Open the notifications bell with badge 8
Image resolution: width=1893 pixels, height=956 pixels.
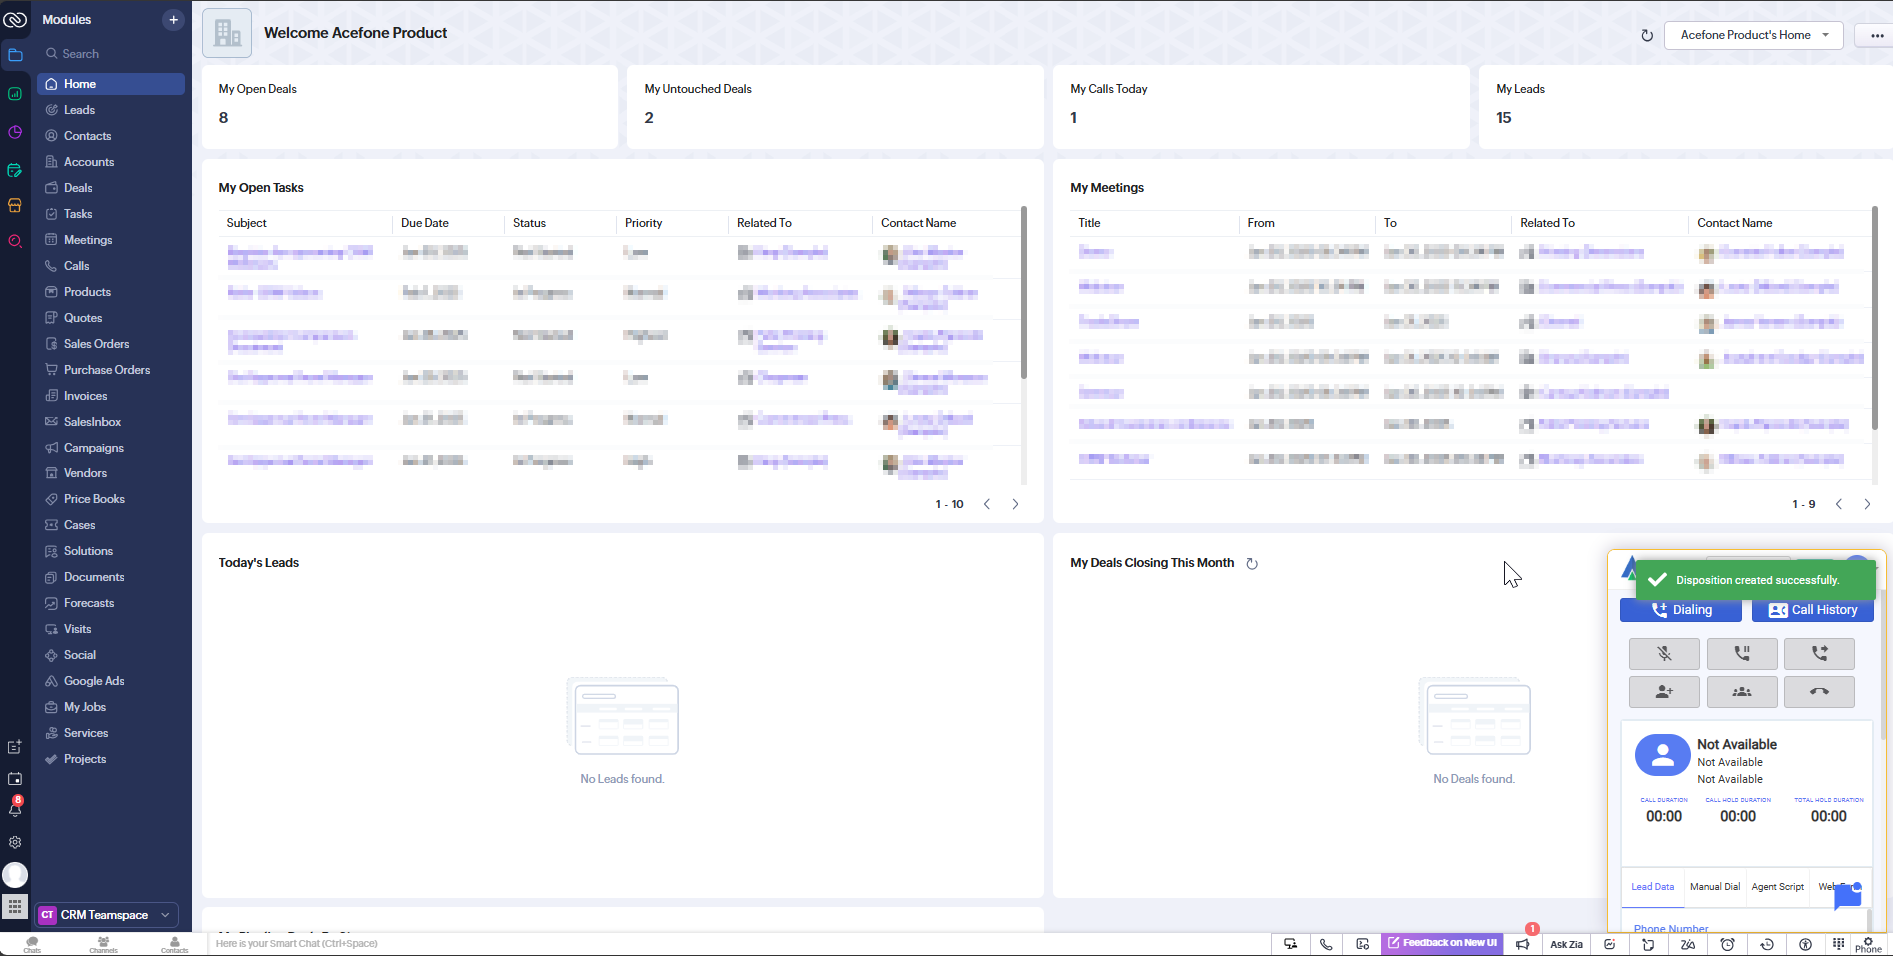tap(15, 808)
